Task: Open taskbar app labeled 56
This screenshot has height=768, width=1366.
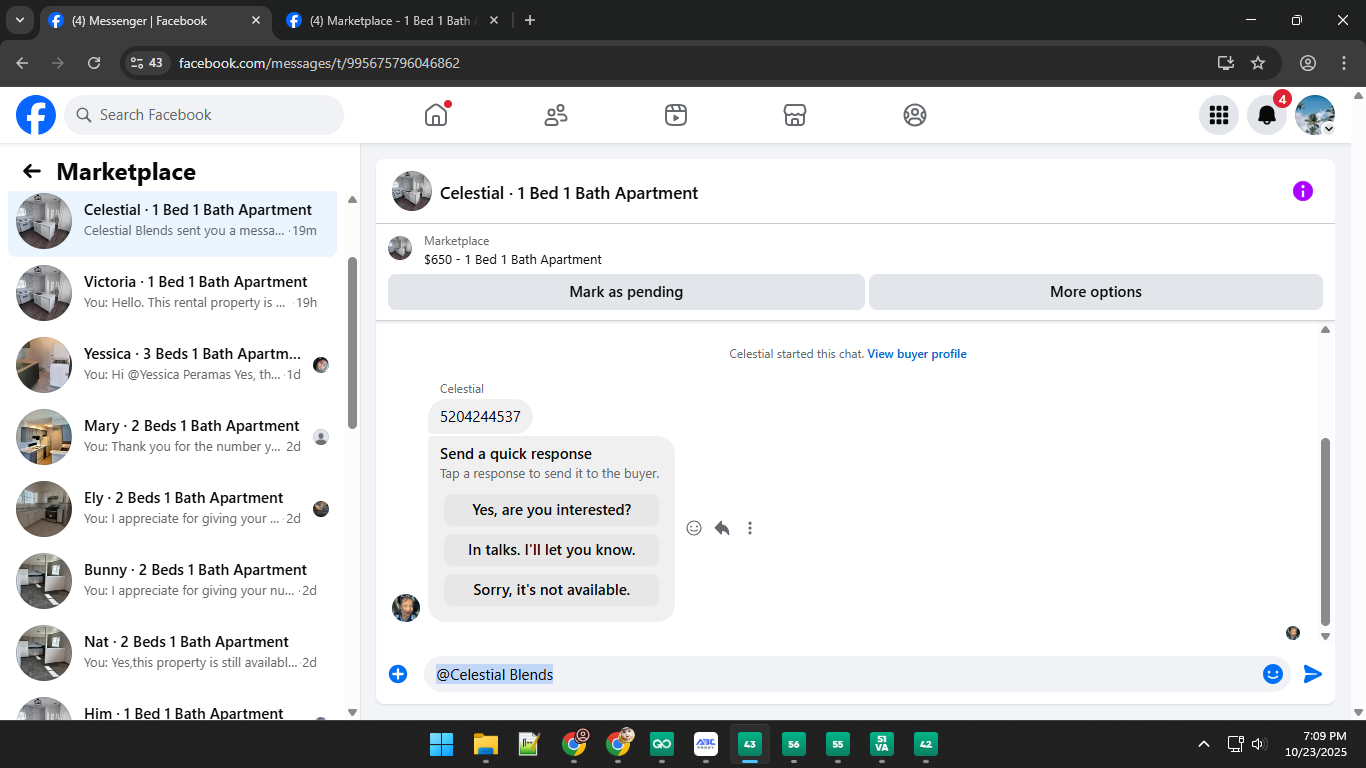Action: pos(794,744)
